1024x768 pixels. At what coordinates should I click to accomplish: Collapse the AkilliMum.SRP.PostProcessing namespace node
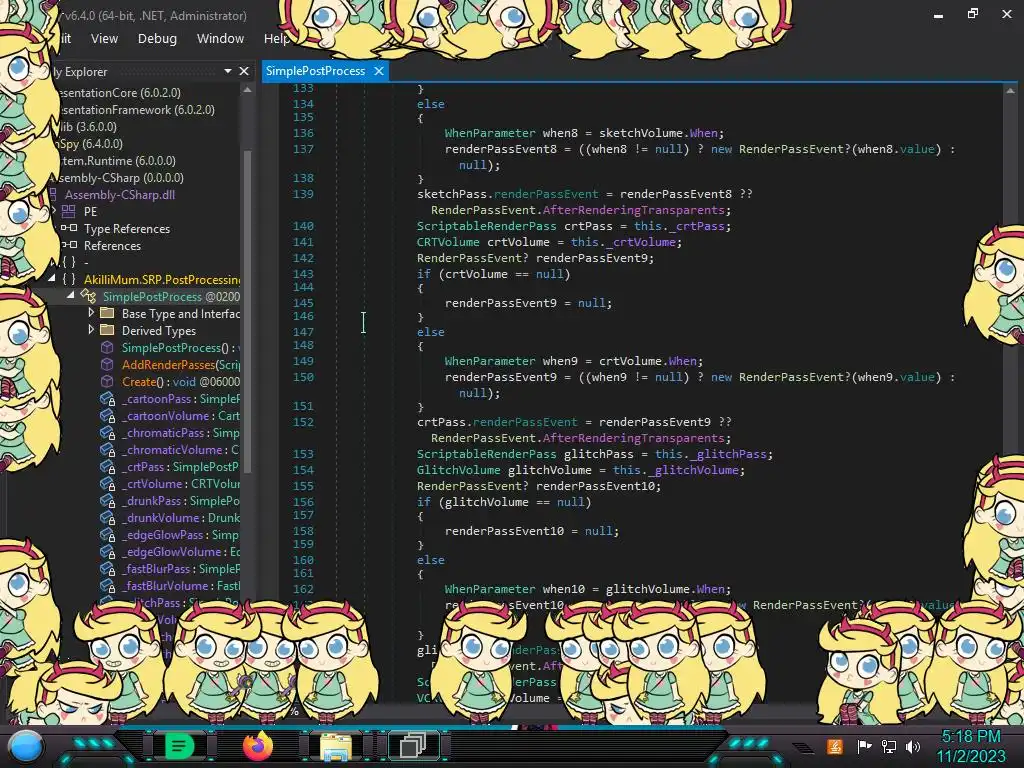52,278
